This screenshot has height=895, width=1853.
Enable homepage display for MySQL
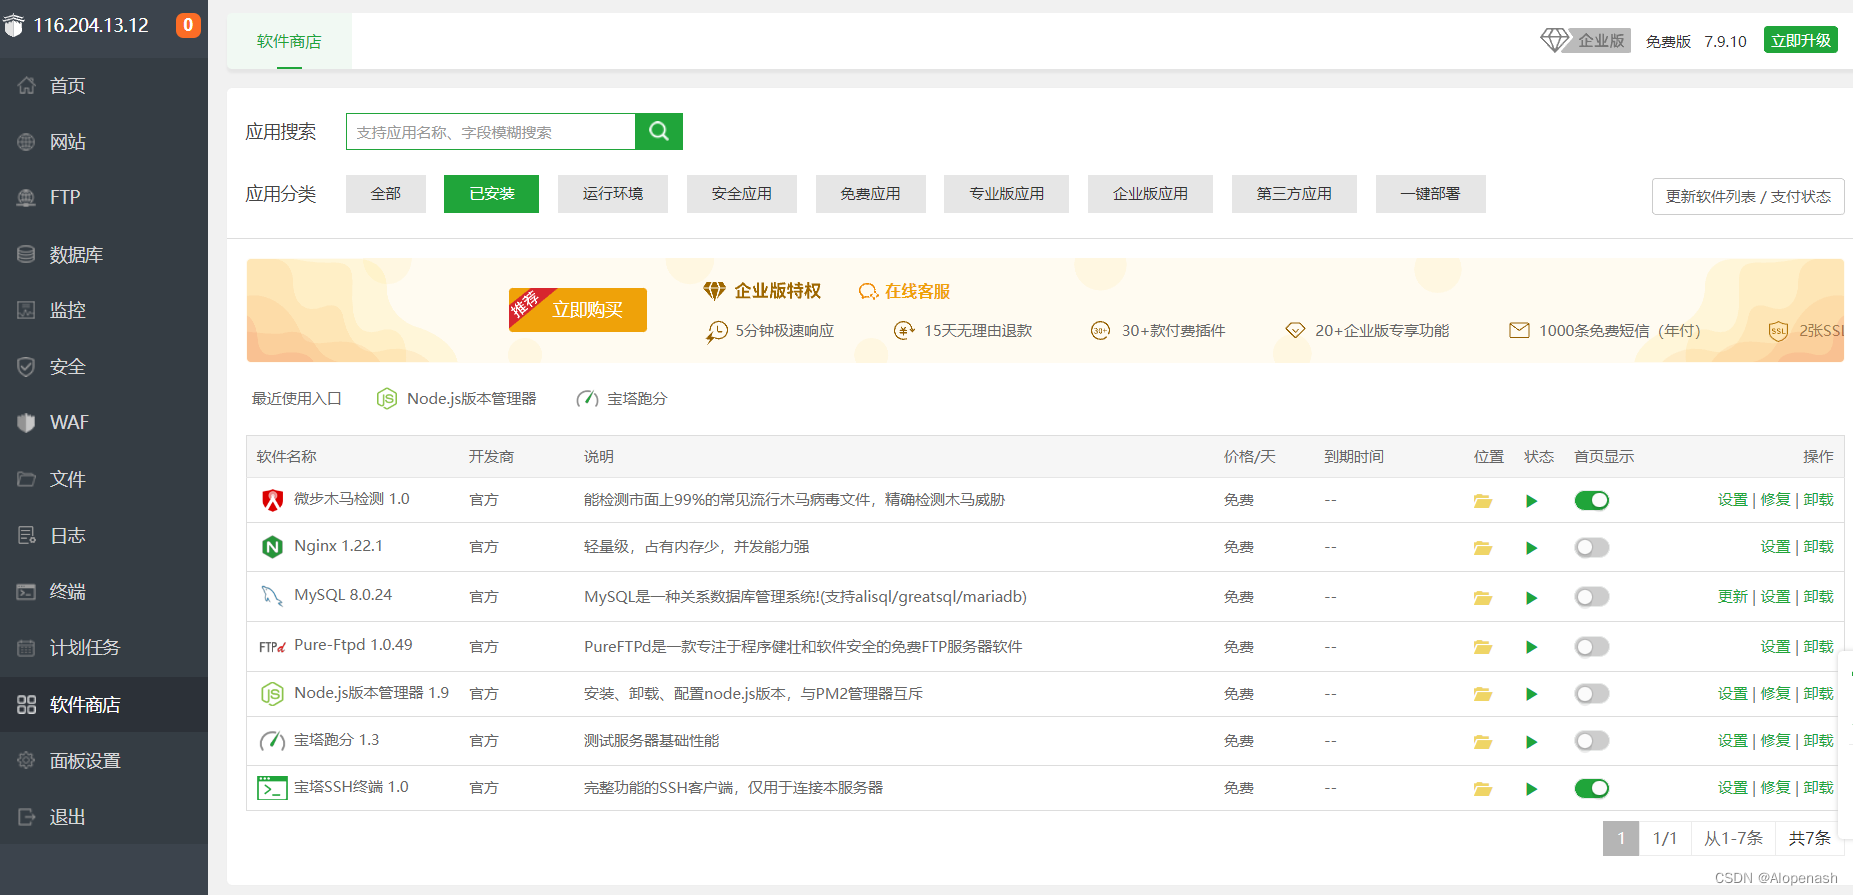point(1591,597)
